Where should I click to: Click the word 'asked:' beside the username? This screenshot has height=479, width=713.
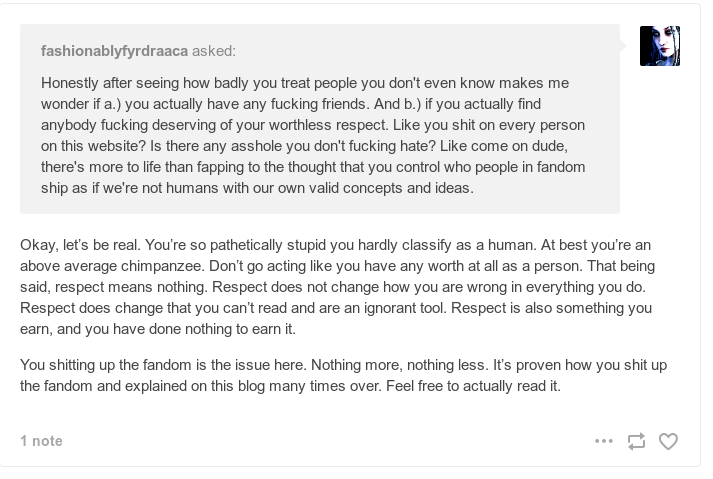click(214, 51)
